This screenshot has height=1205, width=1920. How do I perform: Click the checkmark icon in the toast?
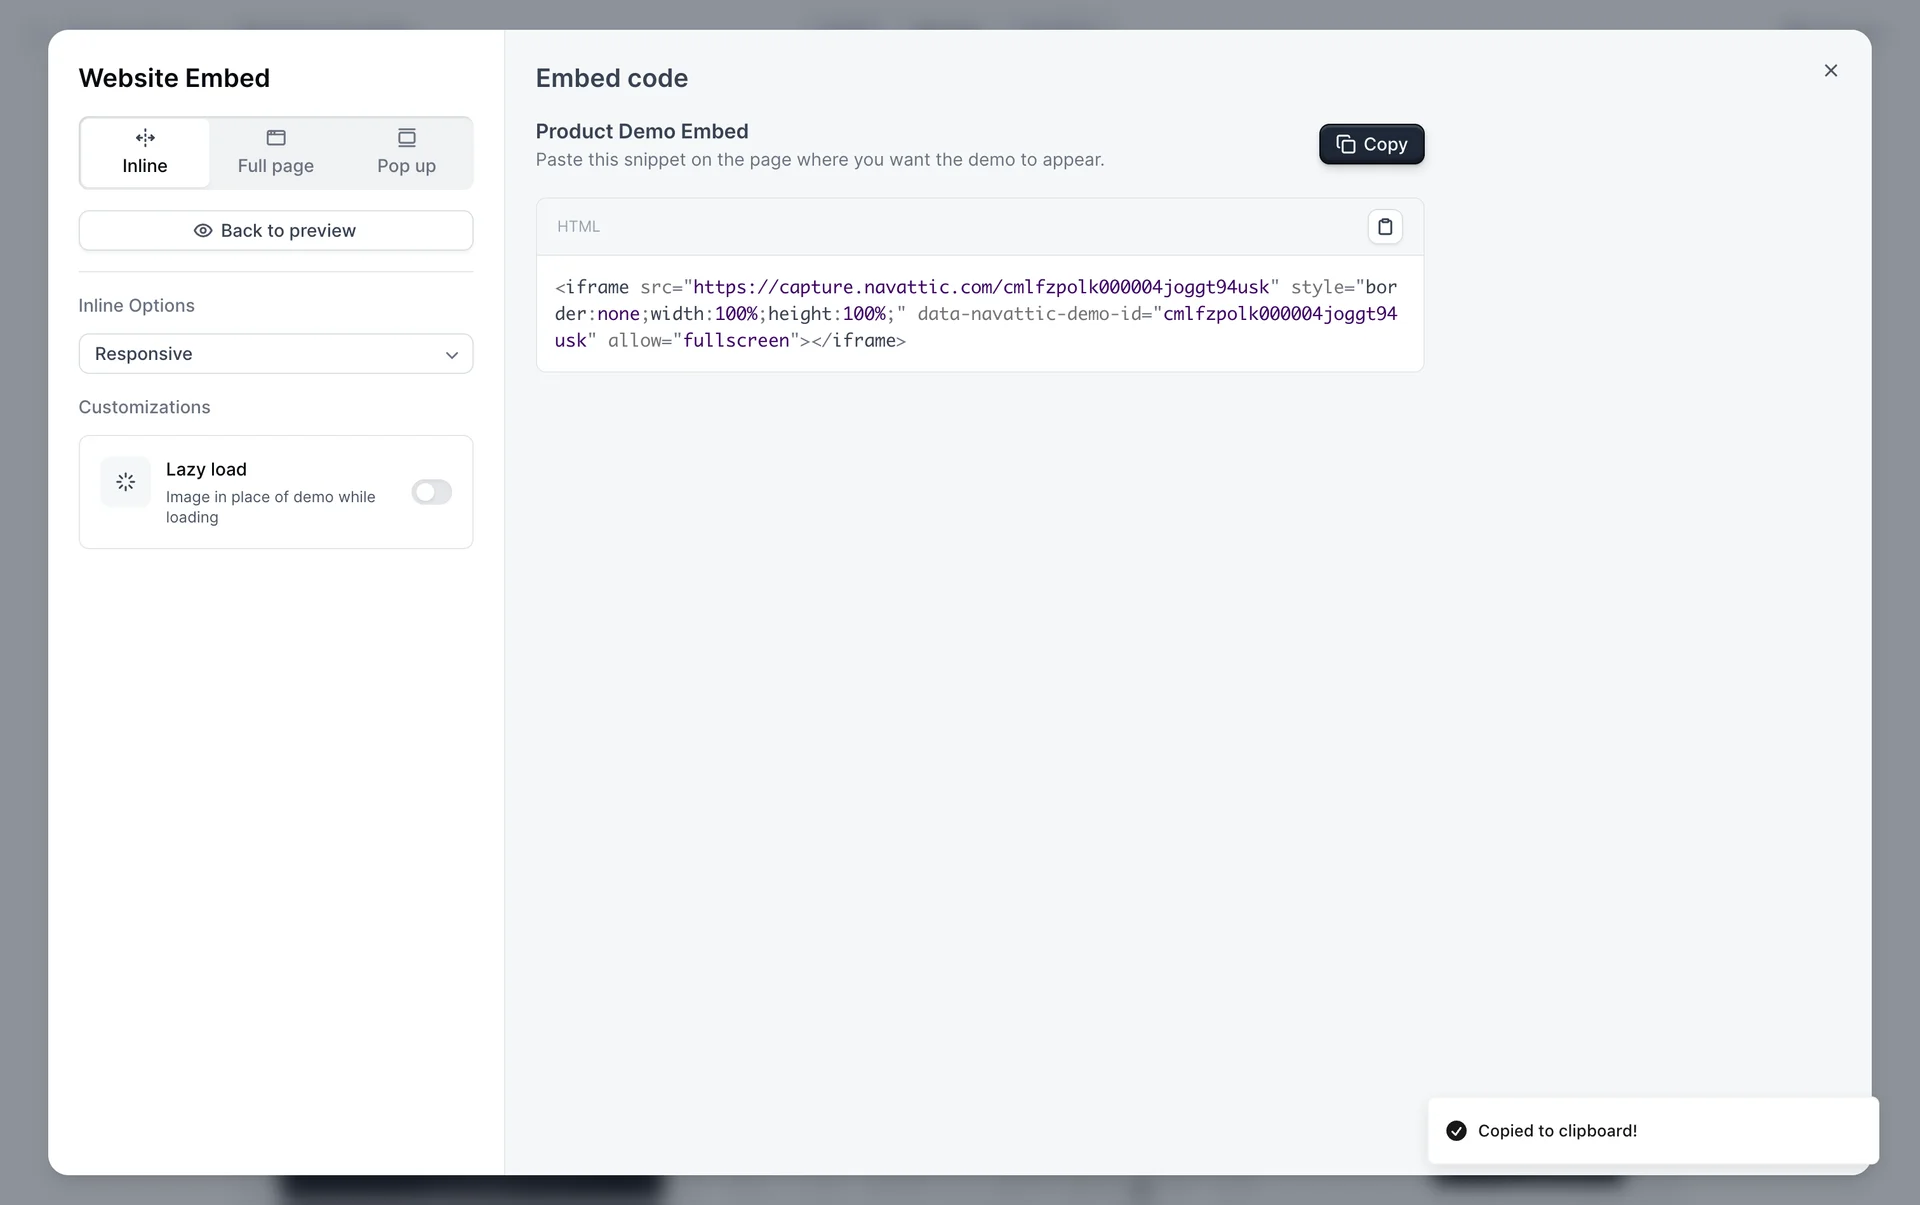(1457, 1131)
